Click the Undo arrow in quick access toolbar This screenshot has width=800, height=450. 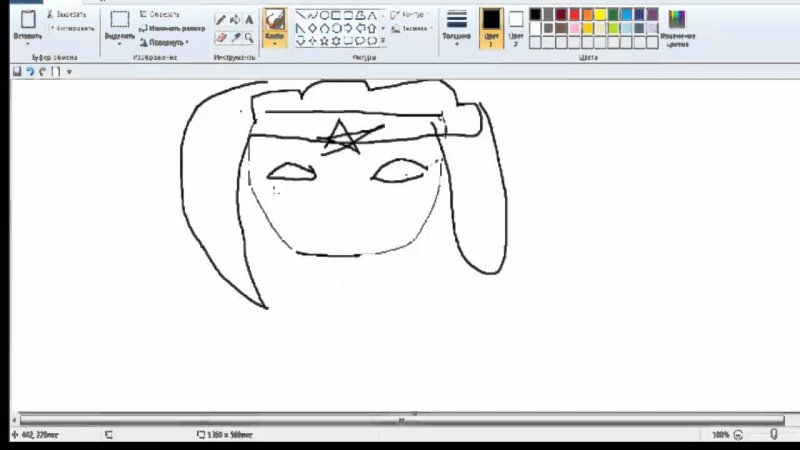tap(30, 71)
